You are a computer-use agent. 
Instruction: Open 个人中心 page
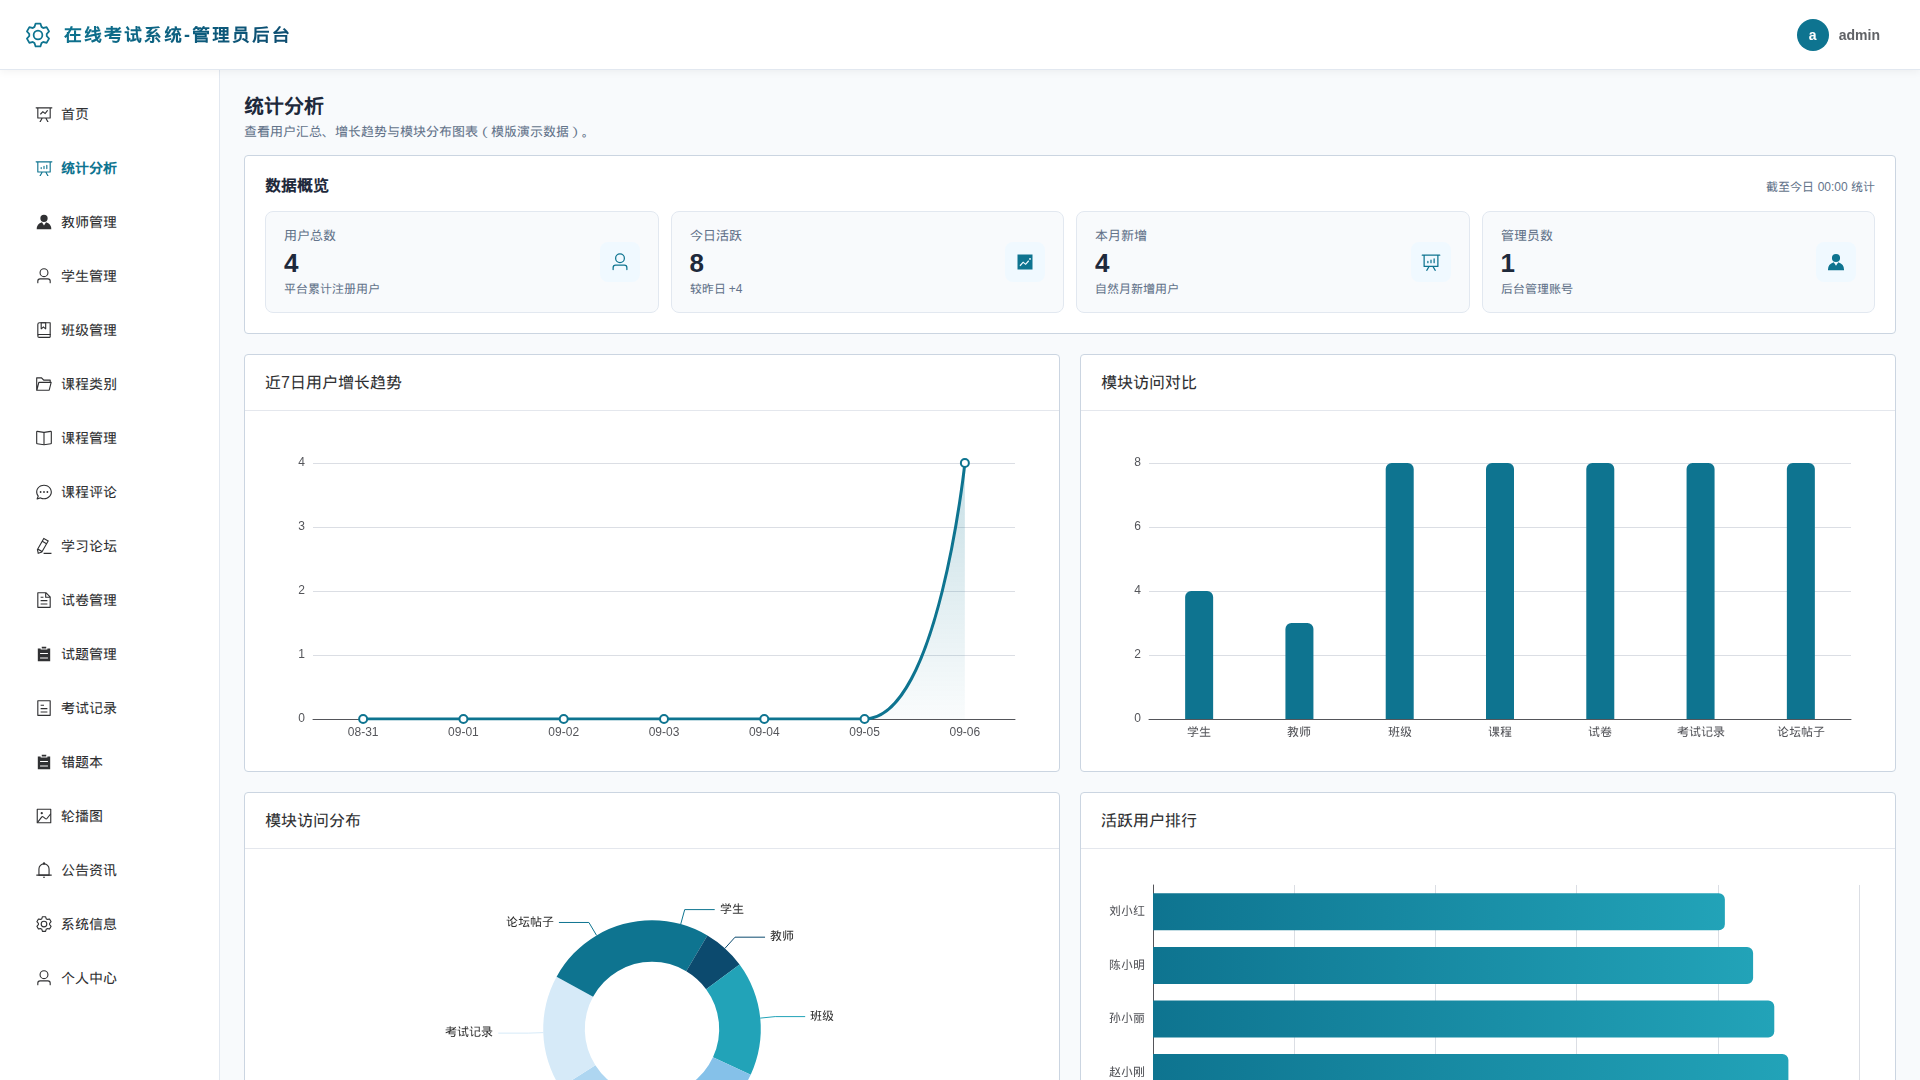tap(110, 978)
